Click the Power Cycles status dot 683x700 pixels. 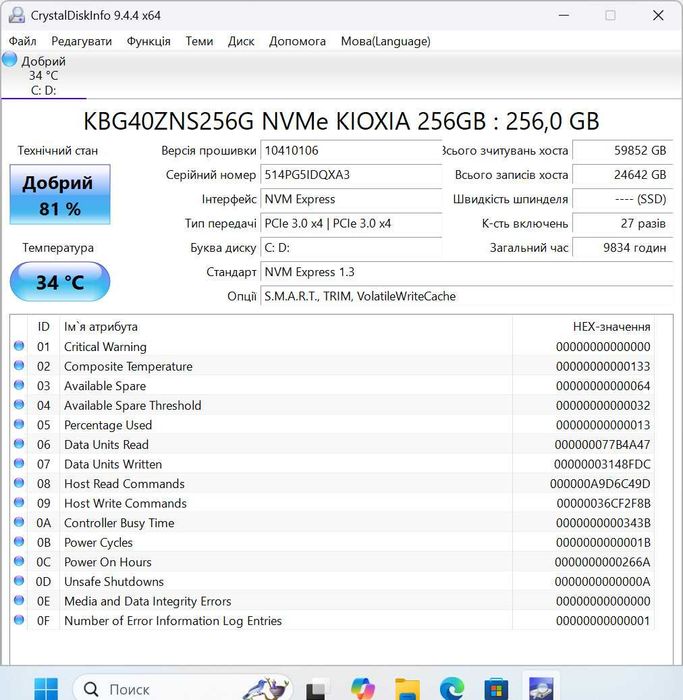pyautogui.click(x=19, y=542)
